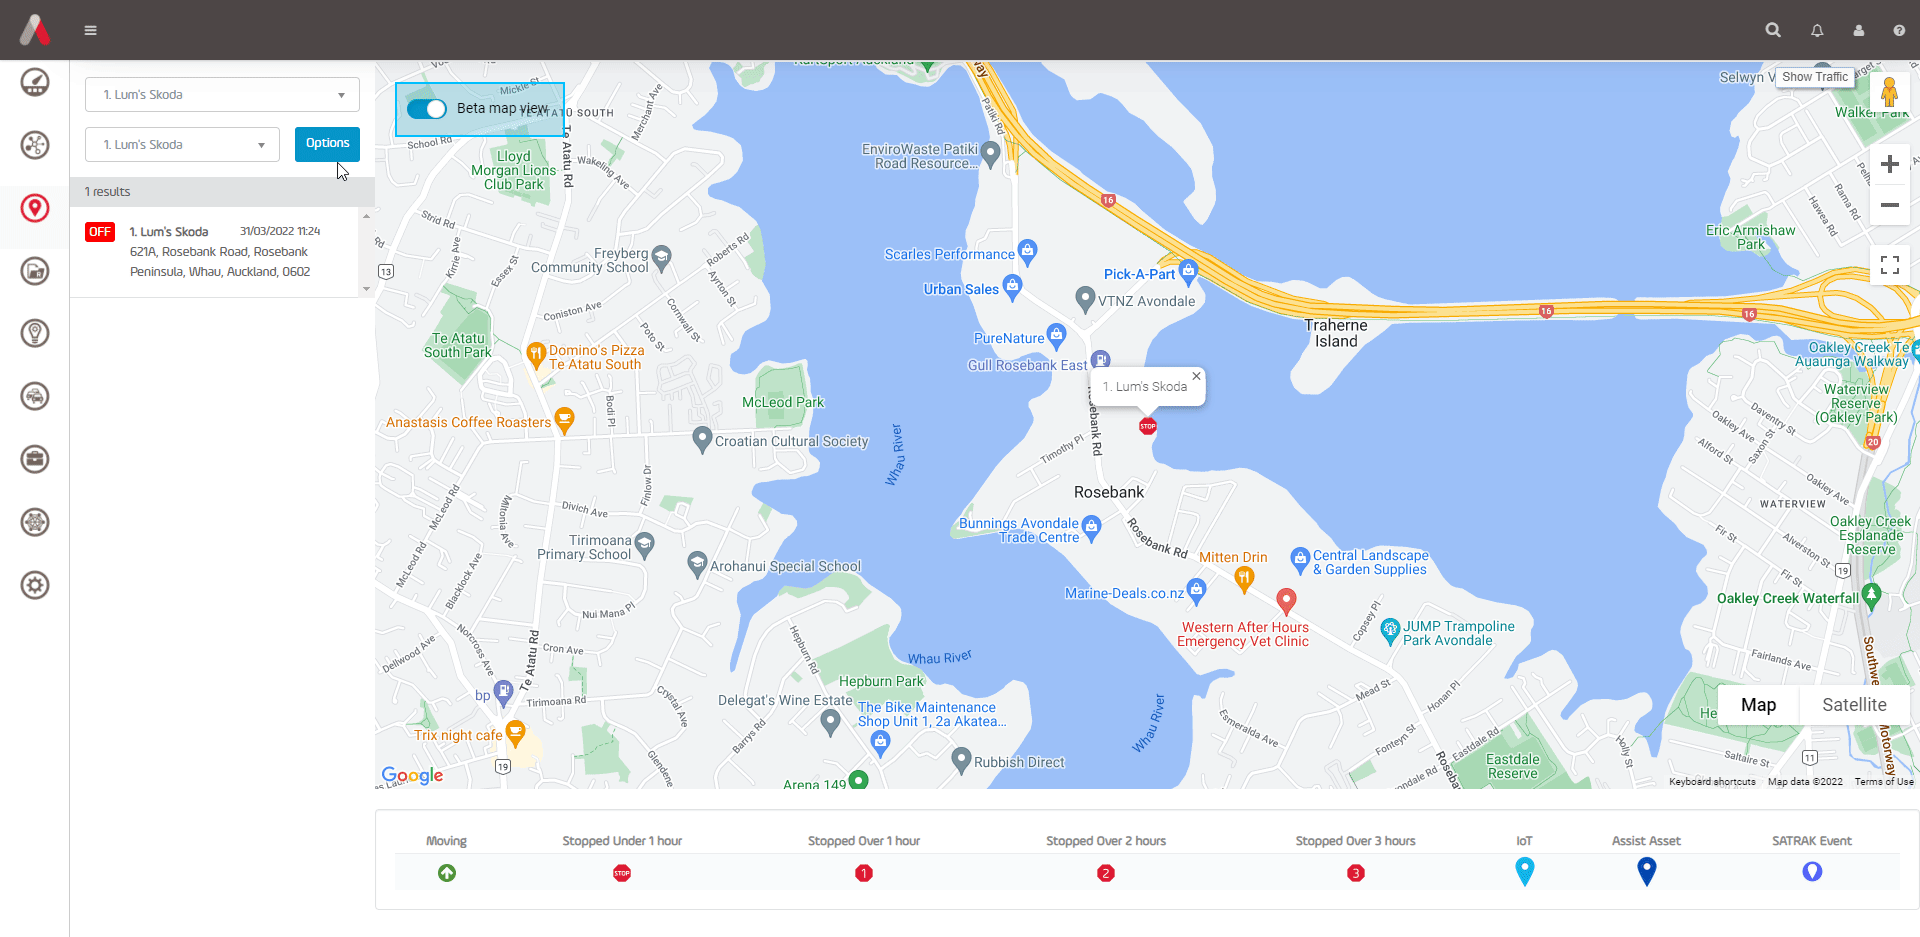The image size is (1920, 937).
Task: Click the VTNZ Avondale map marker
Action: click(x=1085, y=298)
